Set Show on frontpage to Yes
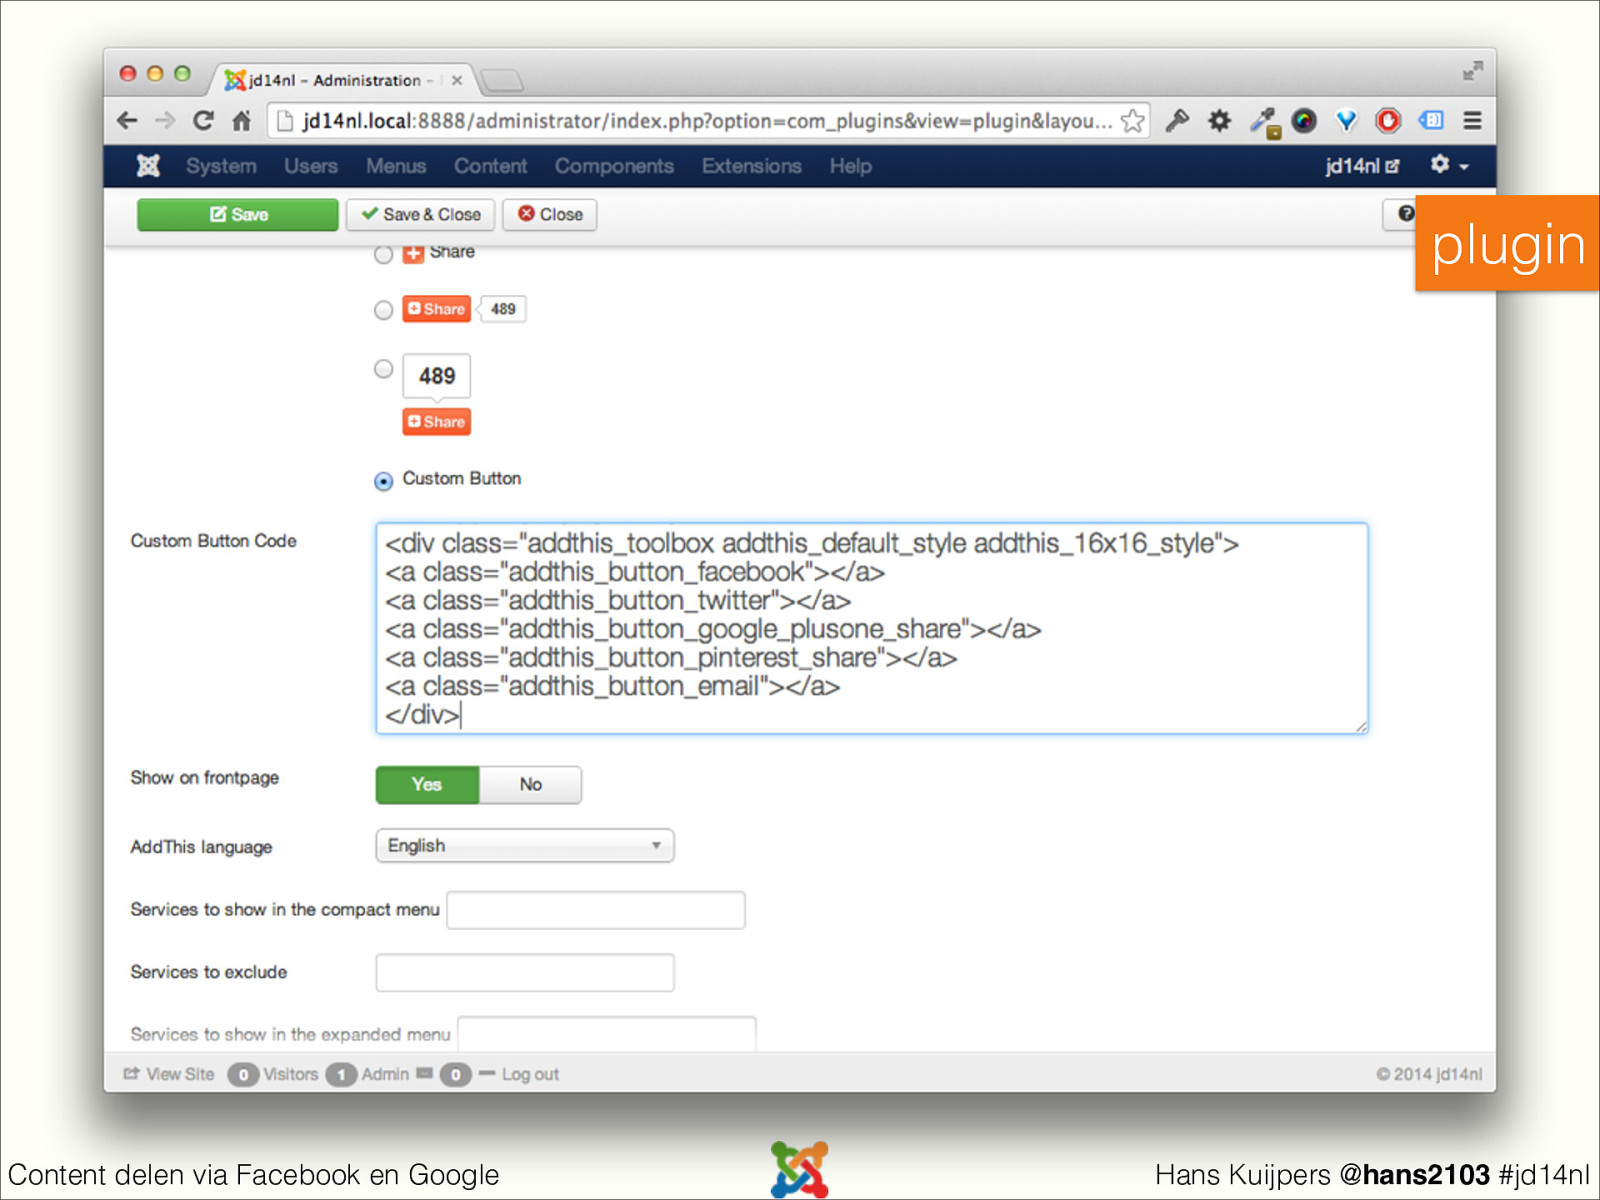The height and width of the screenshot is (1200, 1600). coord(427,785)
